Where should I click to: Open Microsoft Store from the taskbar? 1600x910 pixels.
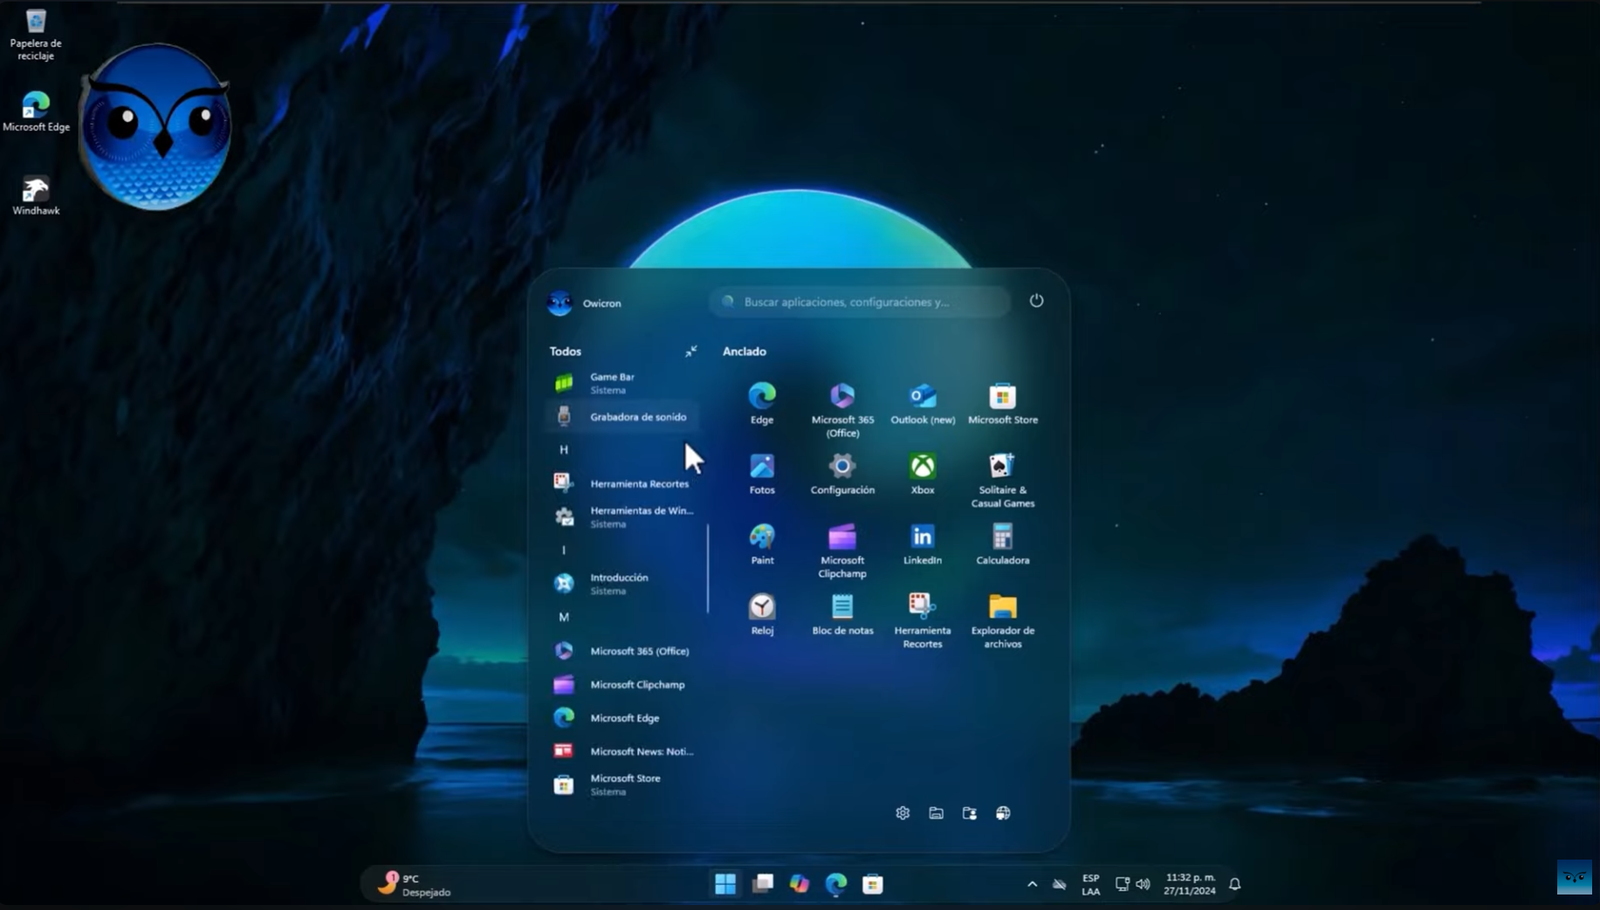[873, 884]
